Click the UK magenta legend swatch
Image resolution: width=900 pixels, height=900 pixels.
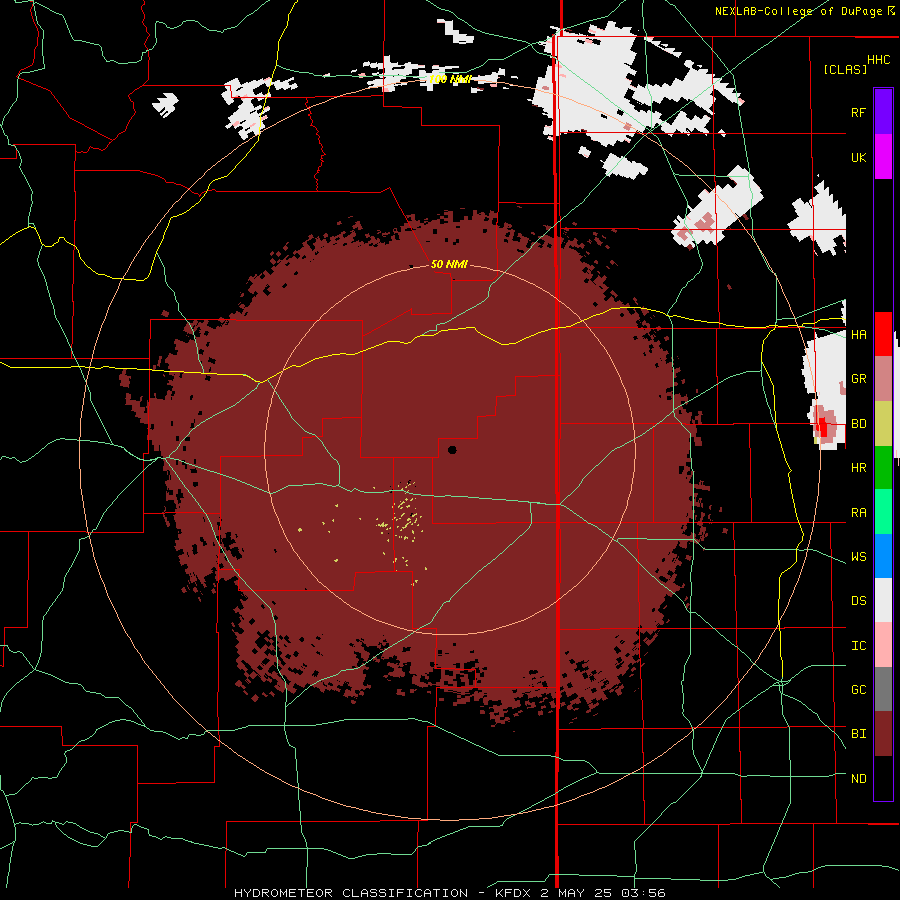coord(883,157)
